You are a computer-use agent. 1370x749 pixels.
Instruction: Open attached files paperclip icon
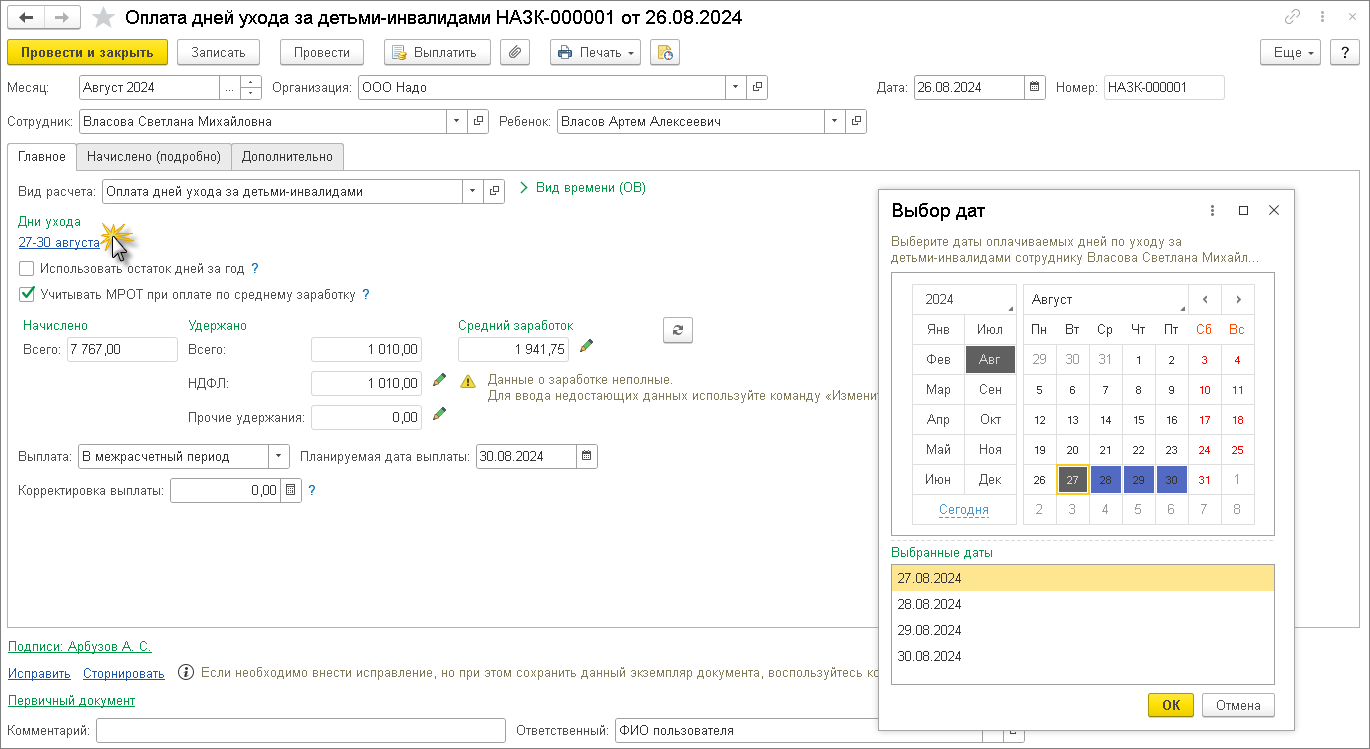coord(514,52)
